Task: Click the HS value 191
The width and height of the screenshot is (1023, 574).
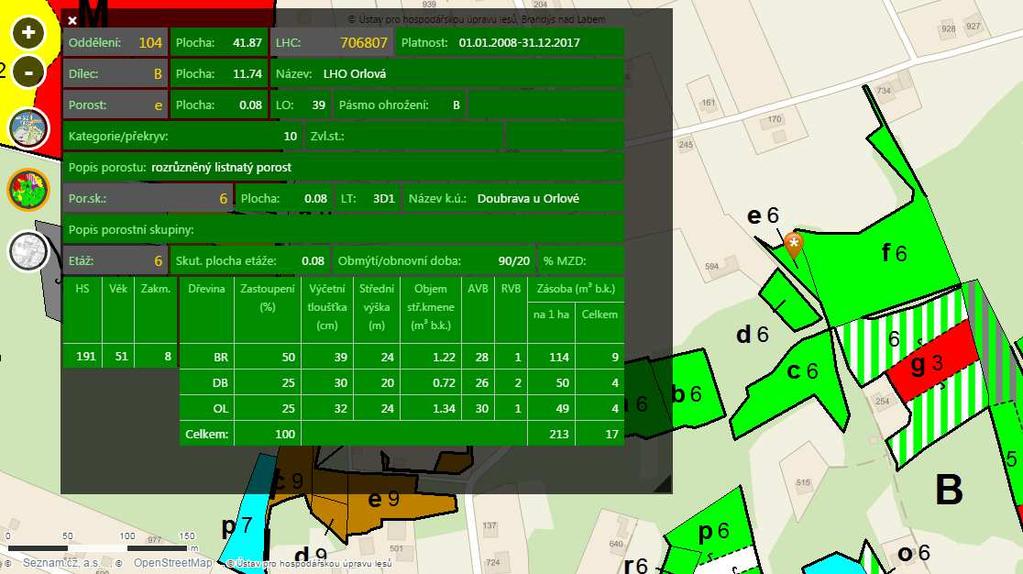Action: coord(85,357)
